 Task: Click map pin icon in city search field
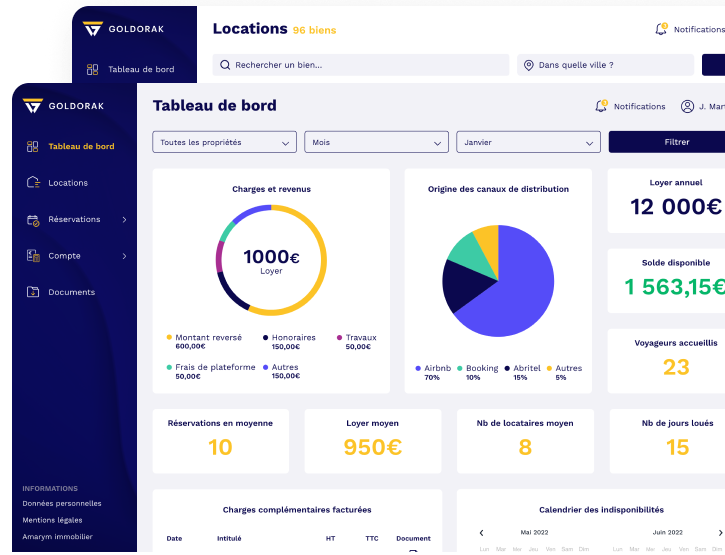[528, 65]
